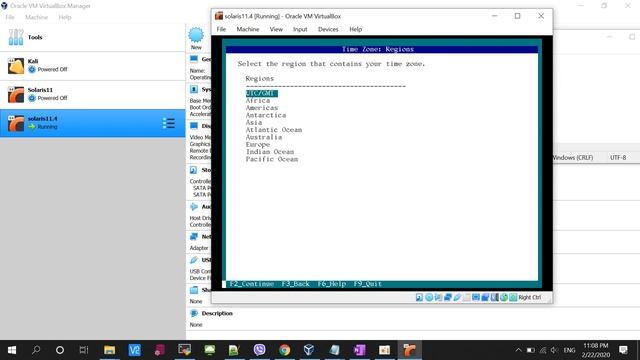Select the Asia region entry

point(254,122)
